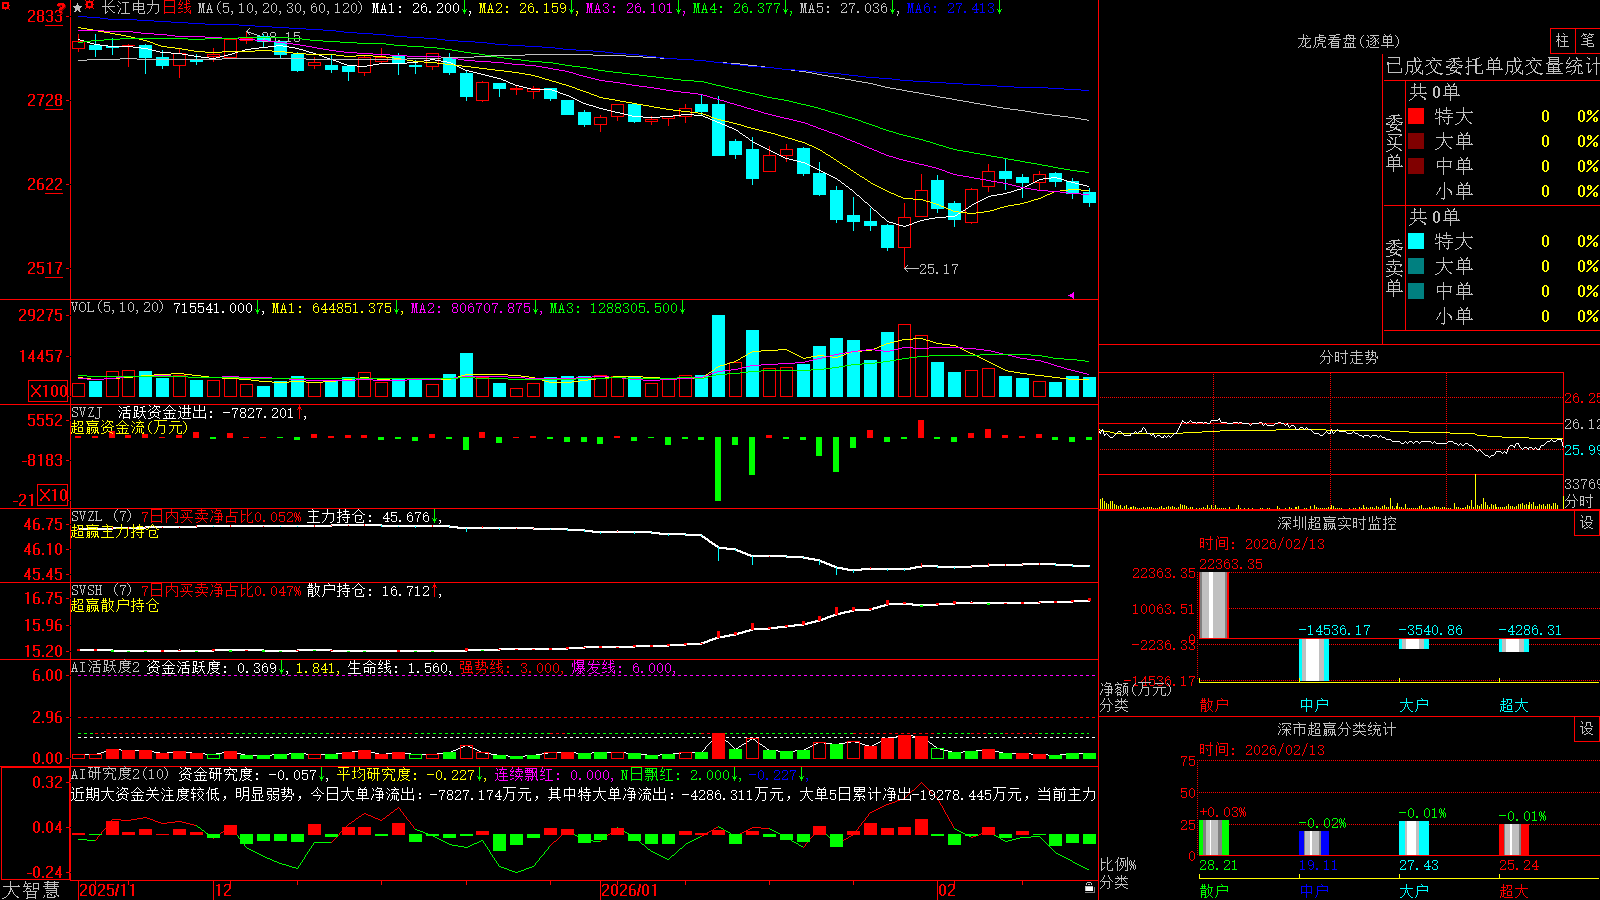This screenshot has width=1600, height=900.
Task: Click the white star icon beside 长江电力
Action: click(x=78, y=8)
